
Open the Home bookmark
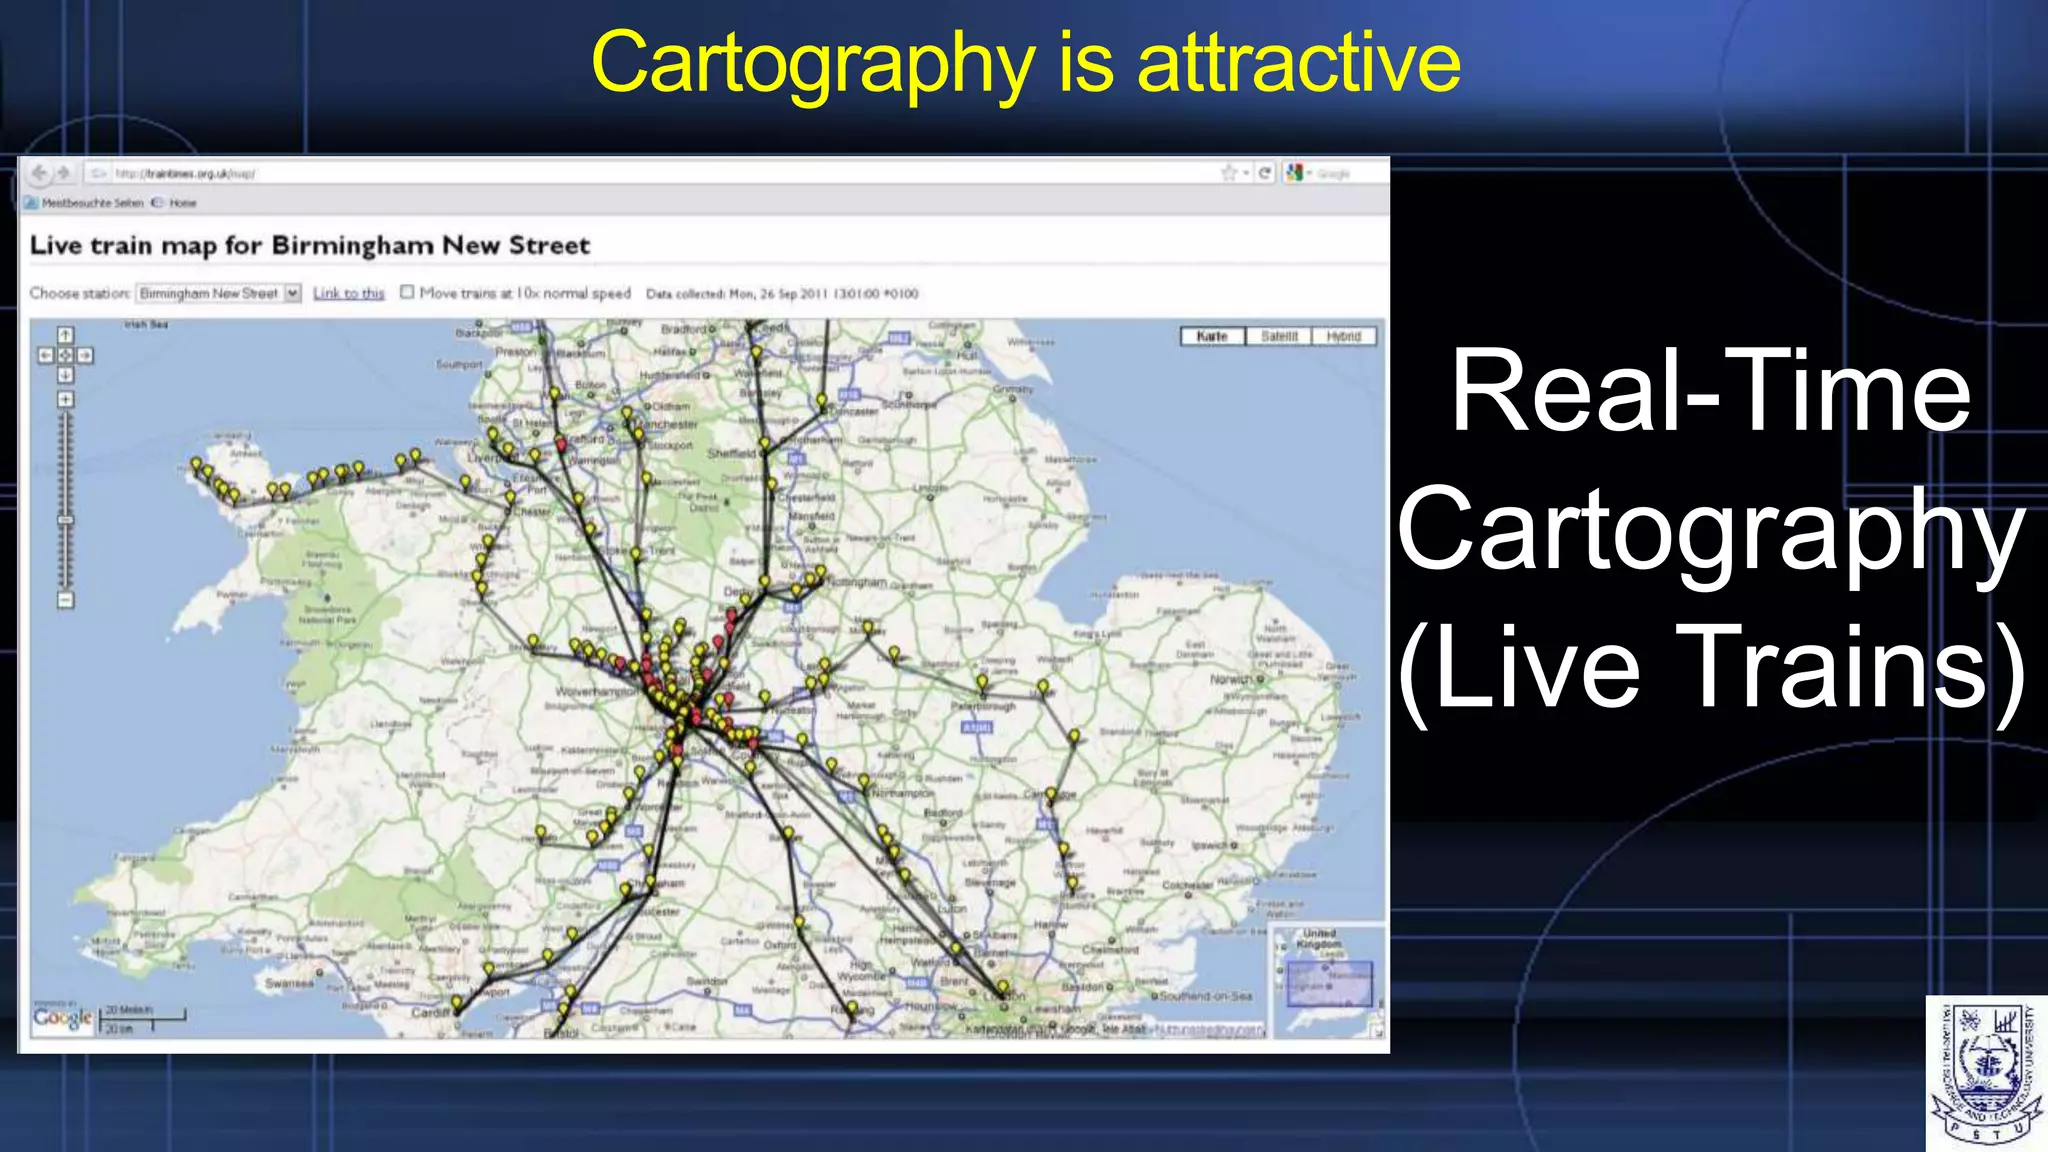[175, 203]
